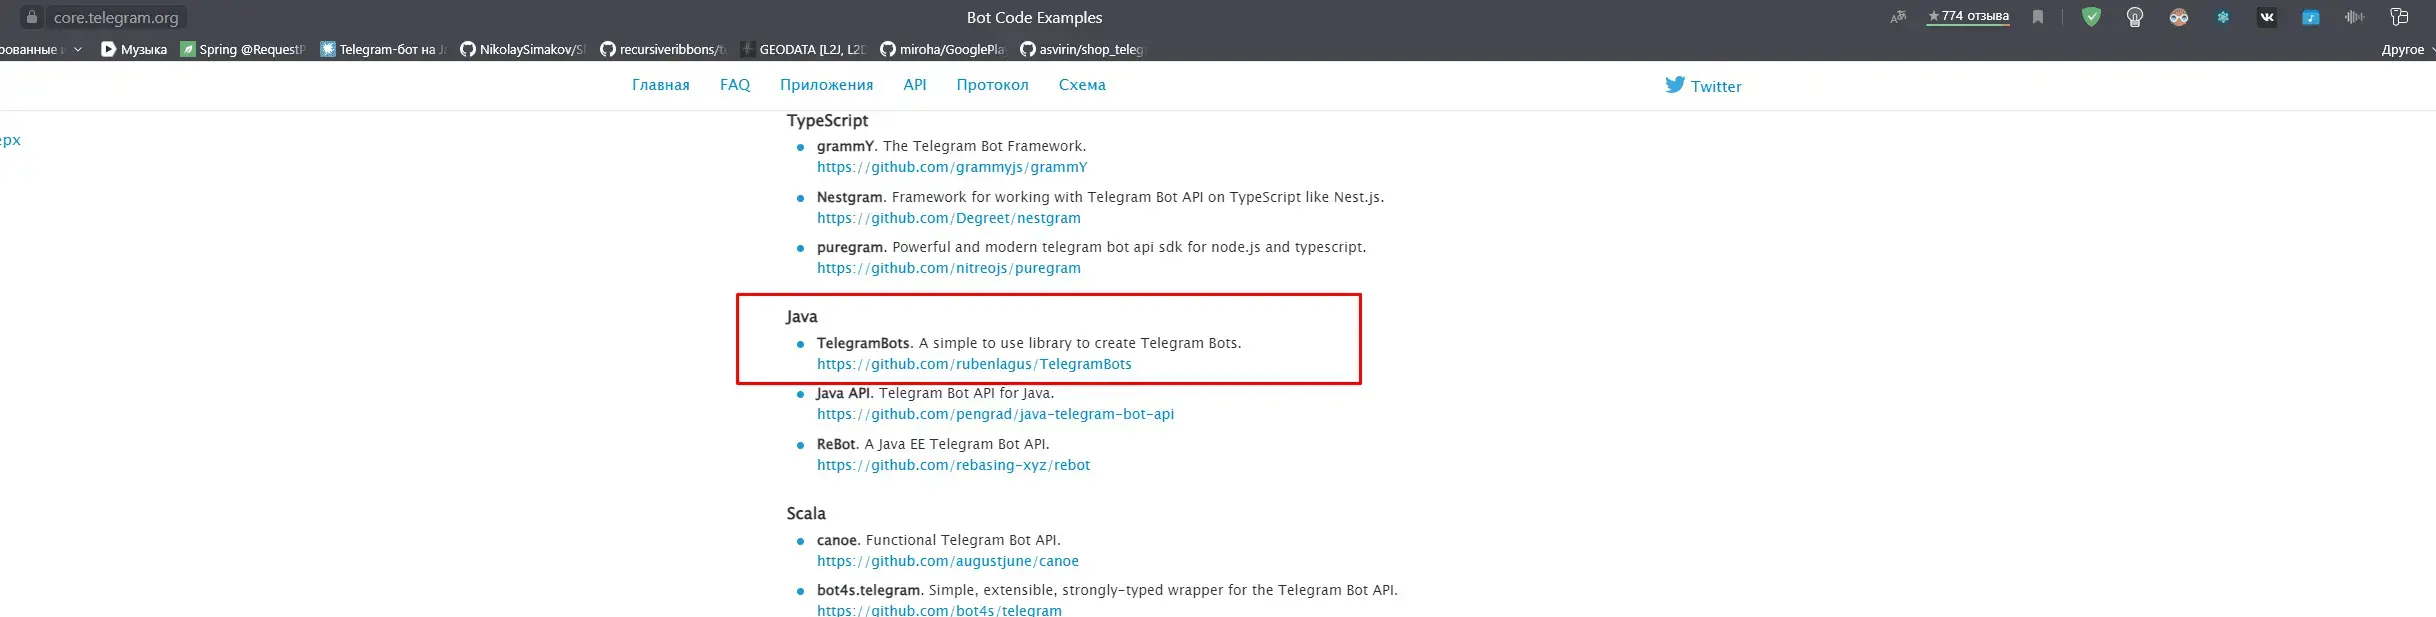Viewport: 2436px width, 617px height.
Task: Open the green shield adblock extension
Action: pyautogui.click(x=2091, y=17)
